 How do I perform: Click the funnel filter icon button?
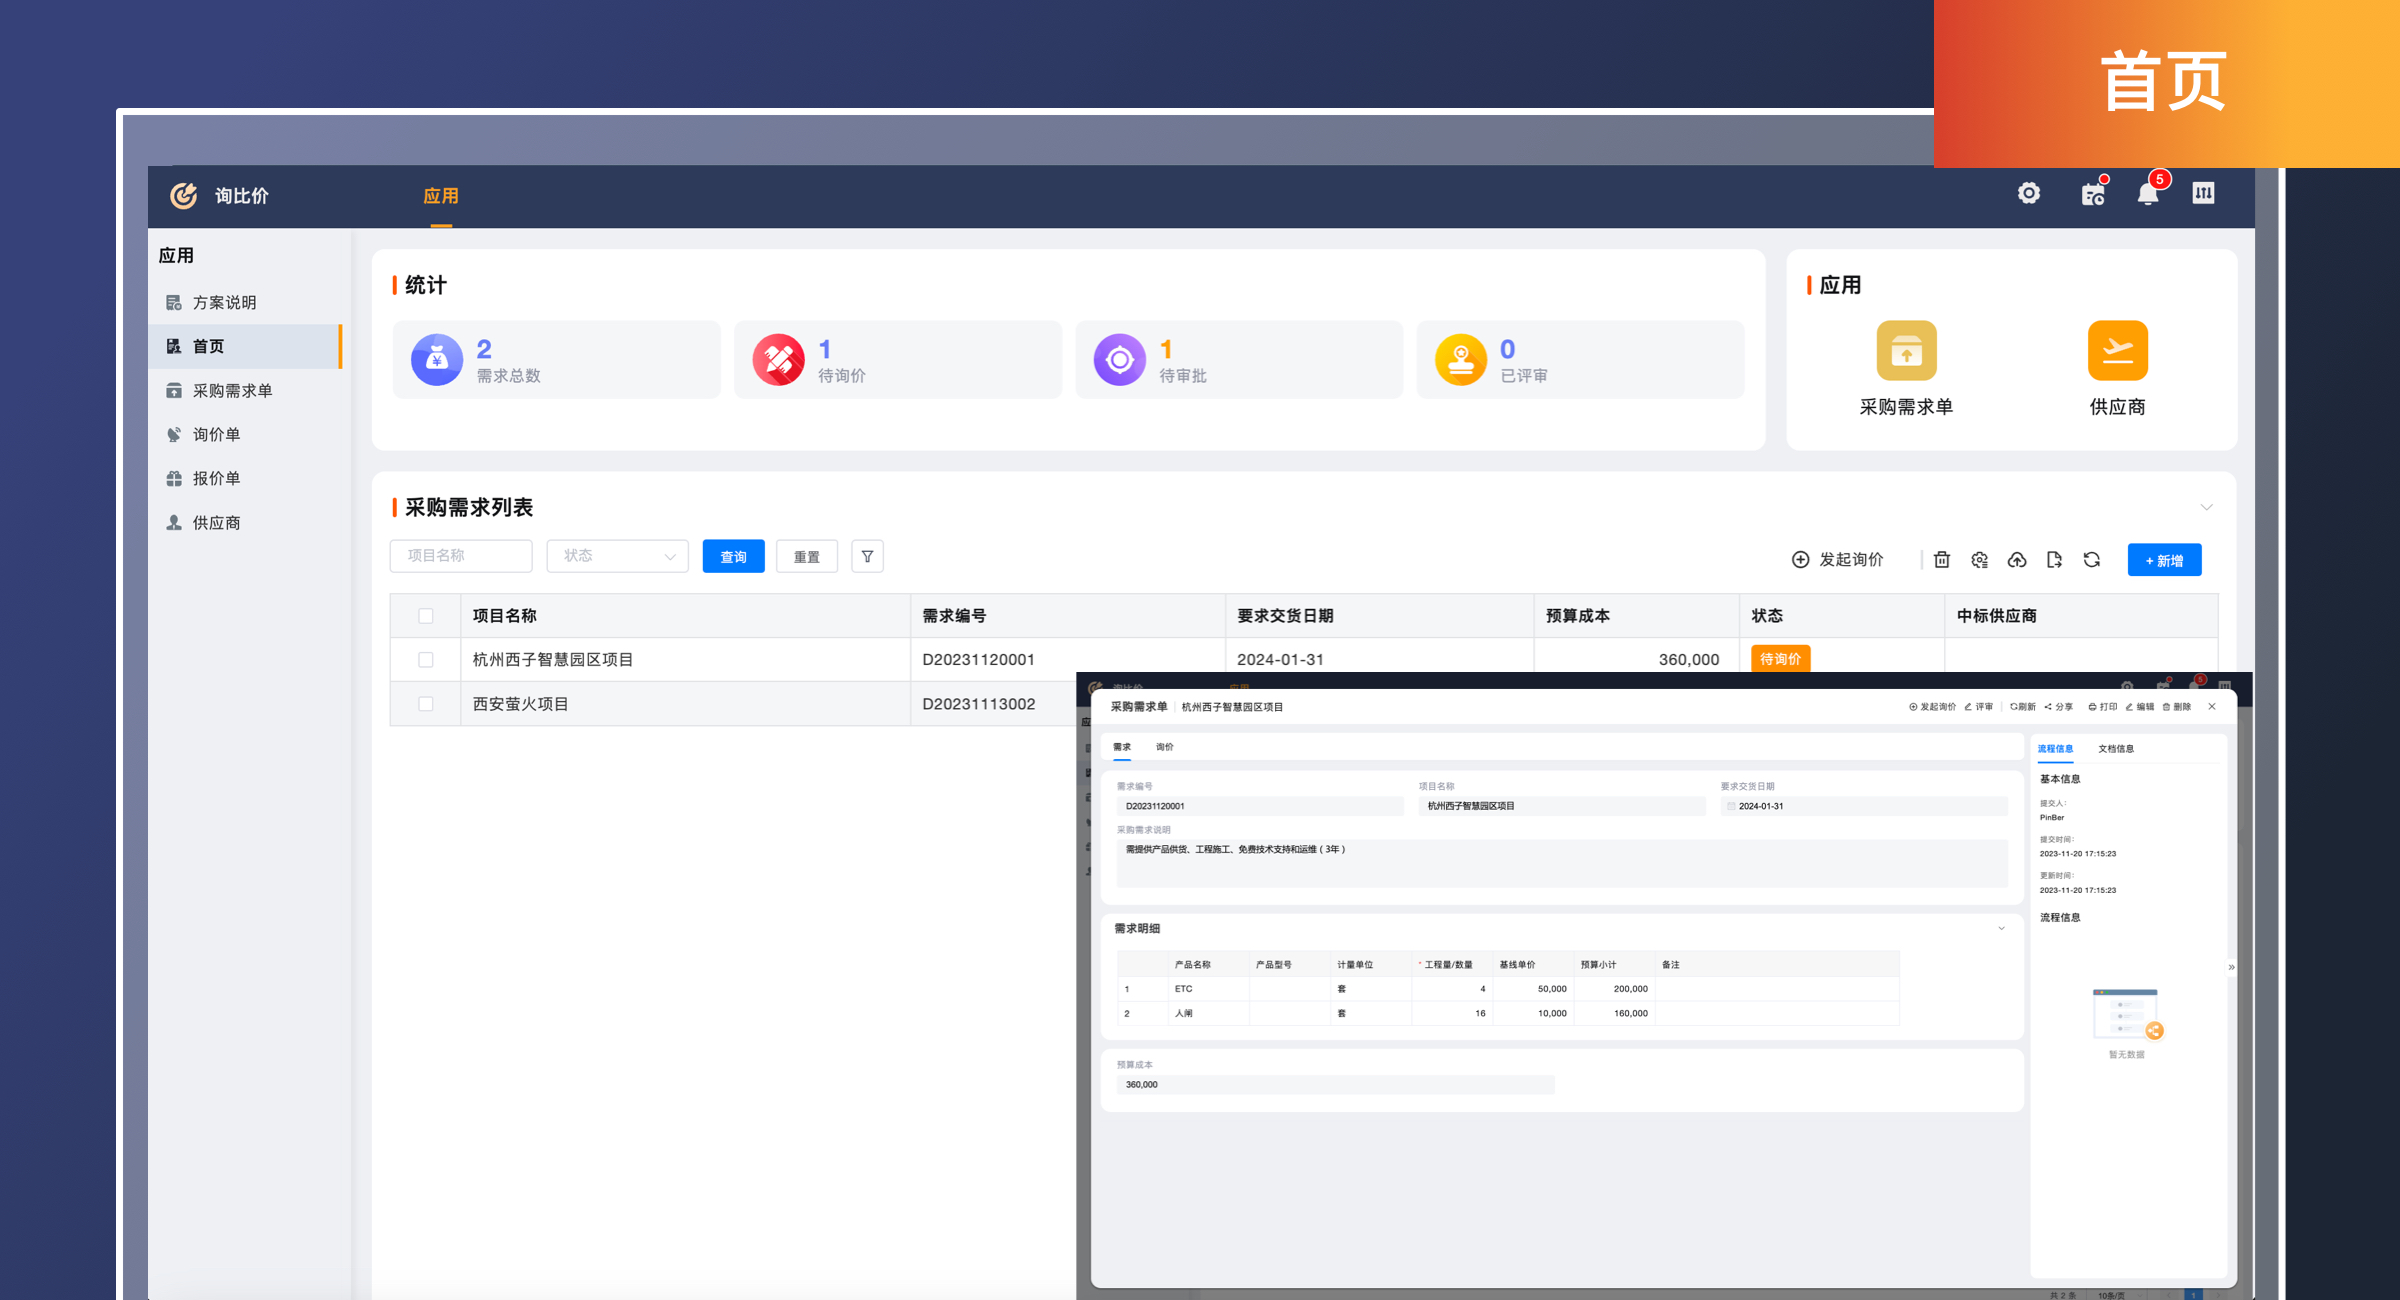tap(867, 557)
